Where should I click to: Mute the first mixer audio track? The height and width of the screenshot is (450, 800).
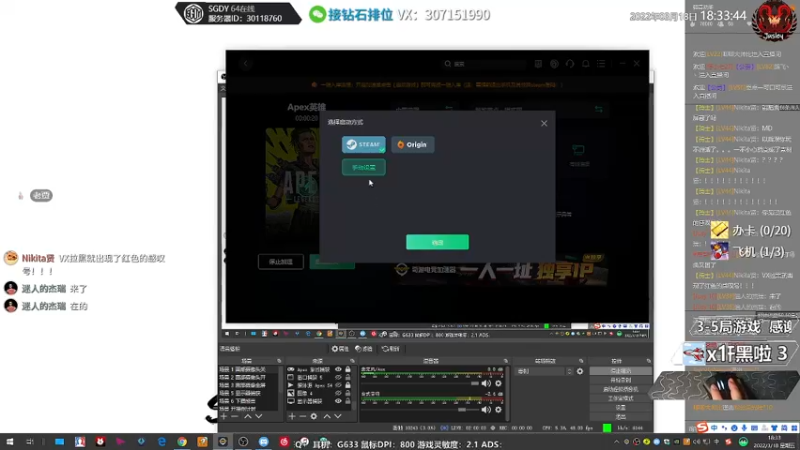tap(486, 383)
